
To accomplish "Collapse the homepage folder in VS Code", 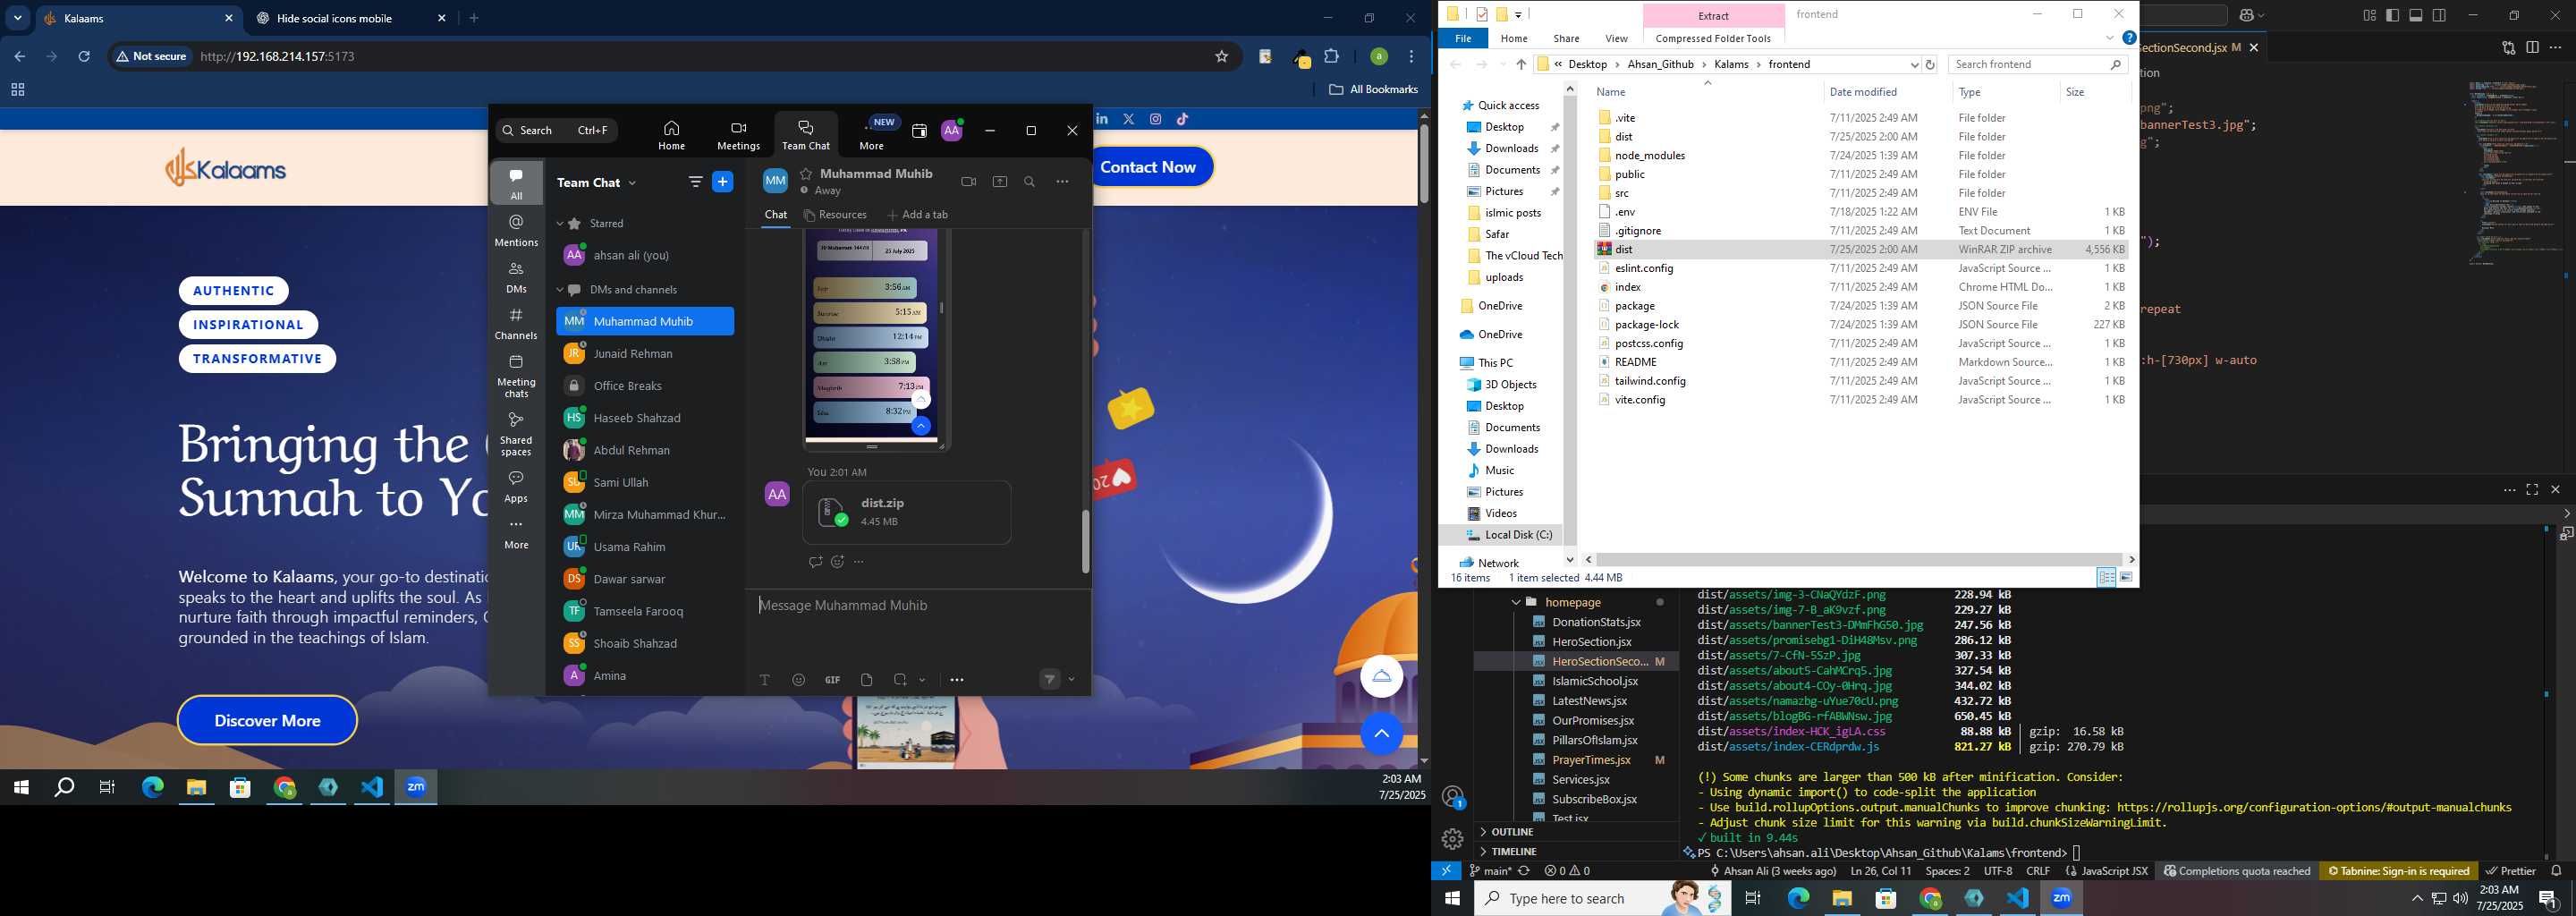I will [x=1516, y=603].
